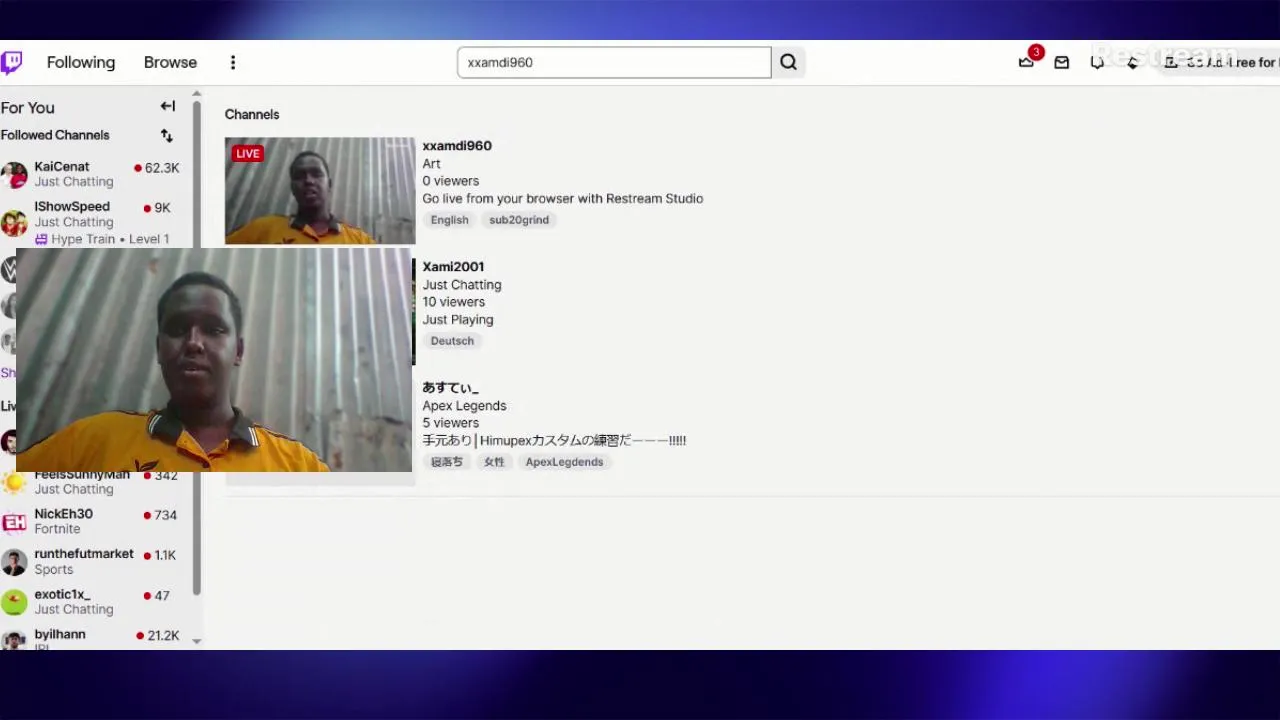Open あすてぃ_ channel name link
This screenshot has height=720, width=1280.
451,388
